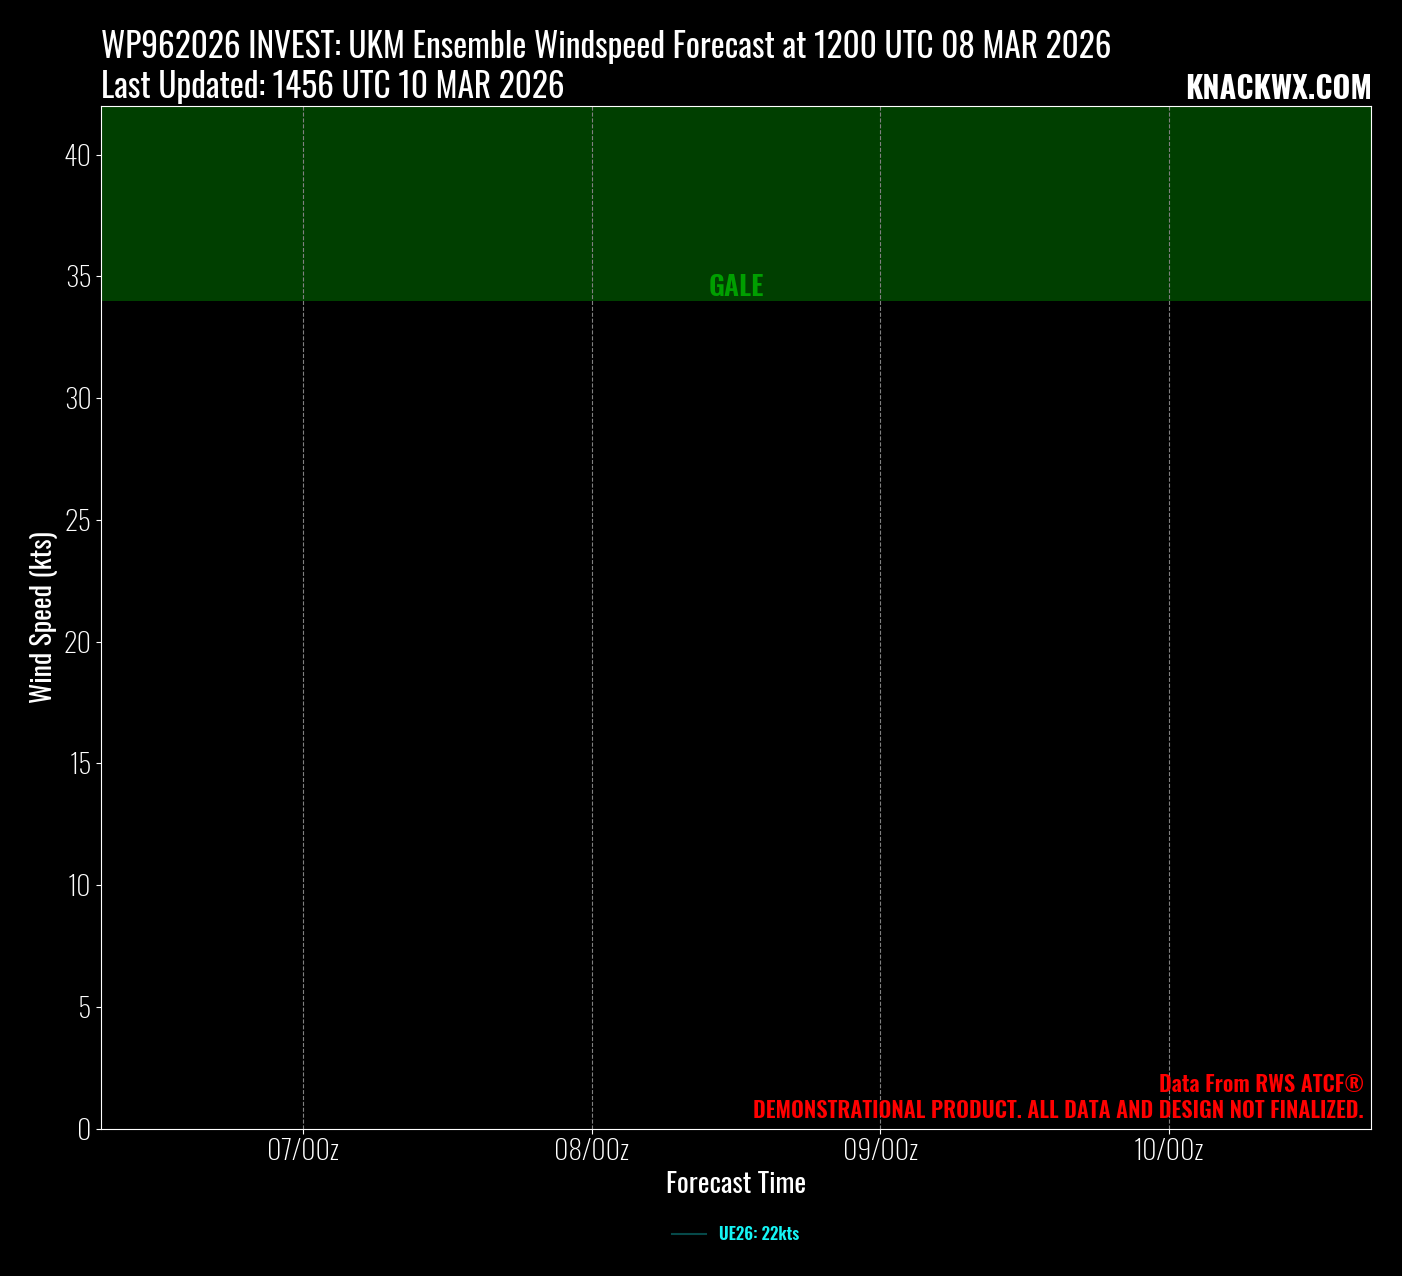Click the Wind Speed (kts) axis title

coord(40,617)
